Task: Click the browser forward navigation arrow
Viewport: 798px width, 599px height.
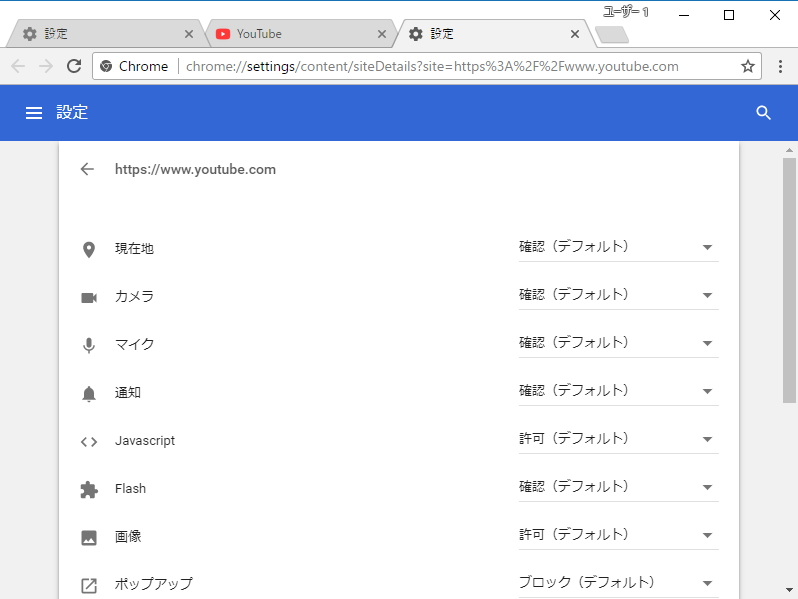Action: point(46,66)
